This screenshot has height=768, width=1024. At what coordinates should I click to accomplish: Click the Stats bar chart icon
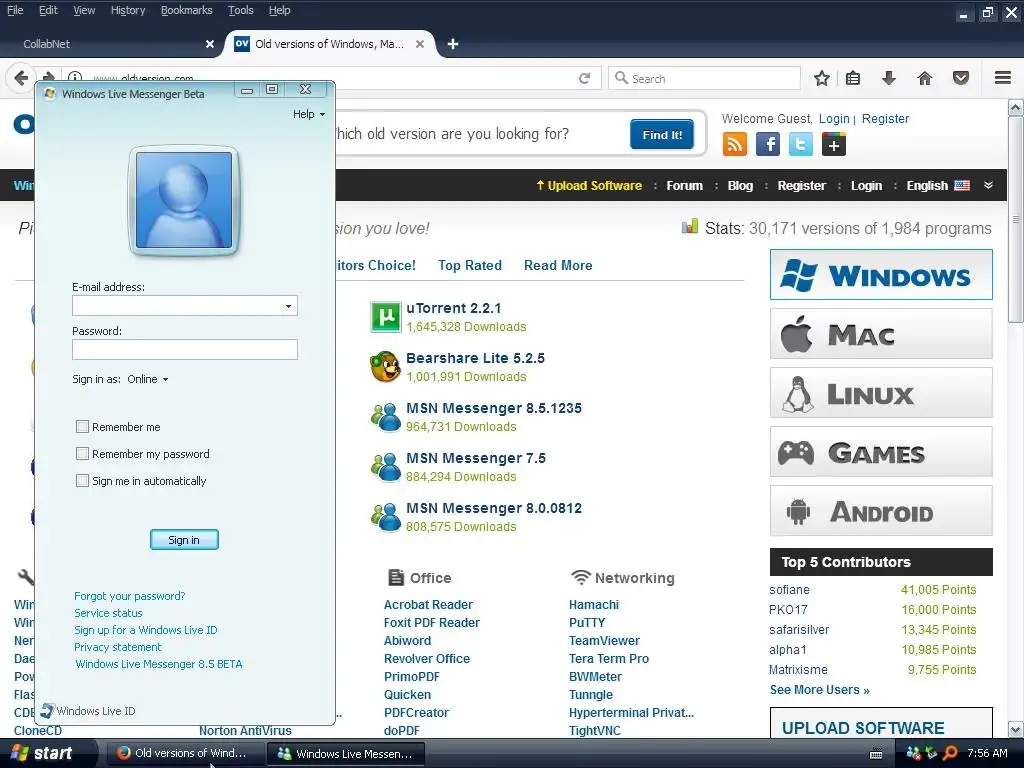pos(690,227)
